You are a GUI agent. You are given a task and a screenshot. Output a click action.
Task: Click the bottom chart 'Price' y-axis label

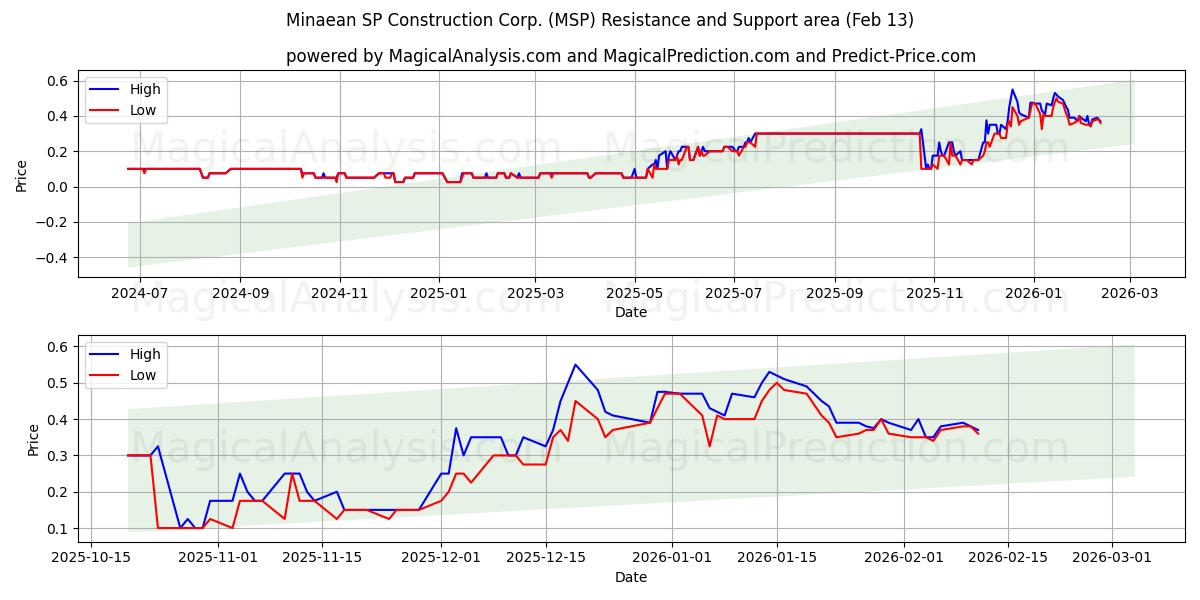pos(34,439)
